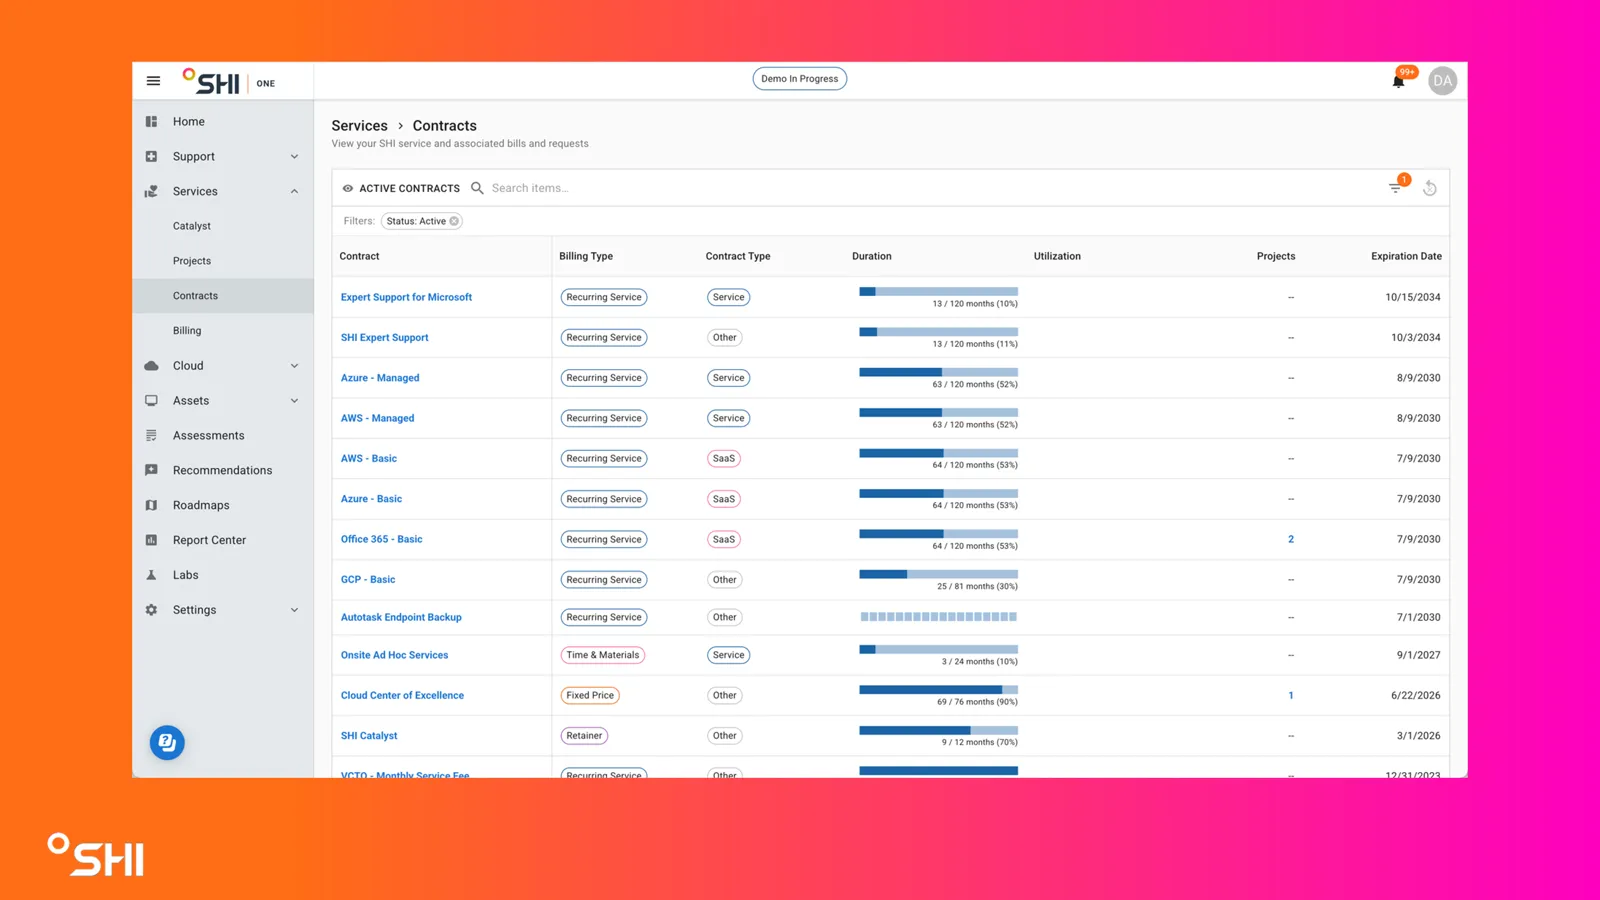Click the Recommendations sidebar icon
Screen dimensions: 1600x900
point(151,470)
